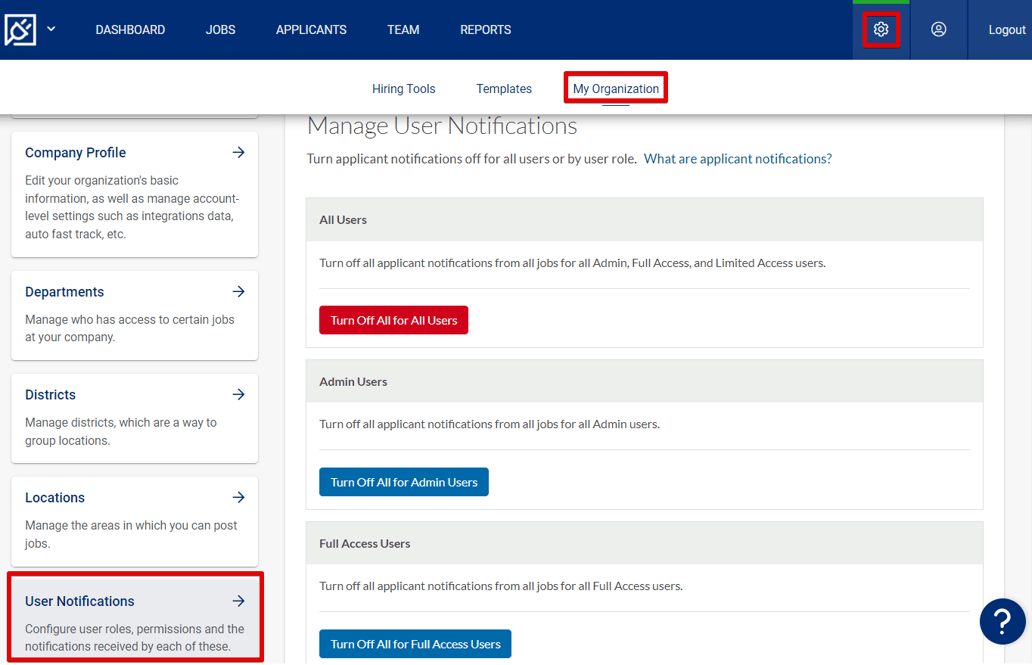Navigate to the TEAM menu item
Image resolution: width=1032 pixels, height=665 pixels.
click(403, 29)
